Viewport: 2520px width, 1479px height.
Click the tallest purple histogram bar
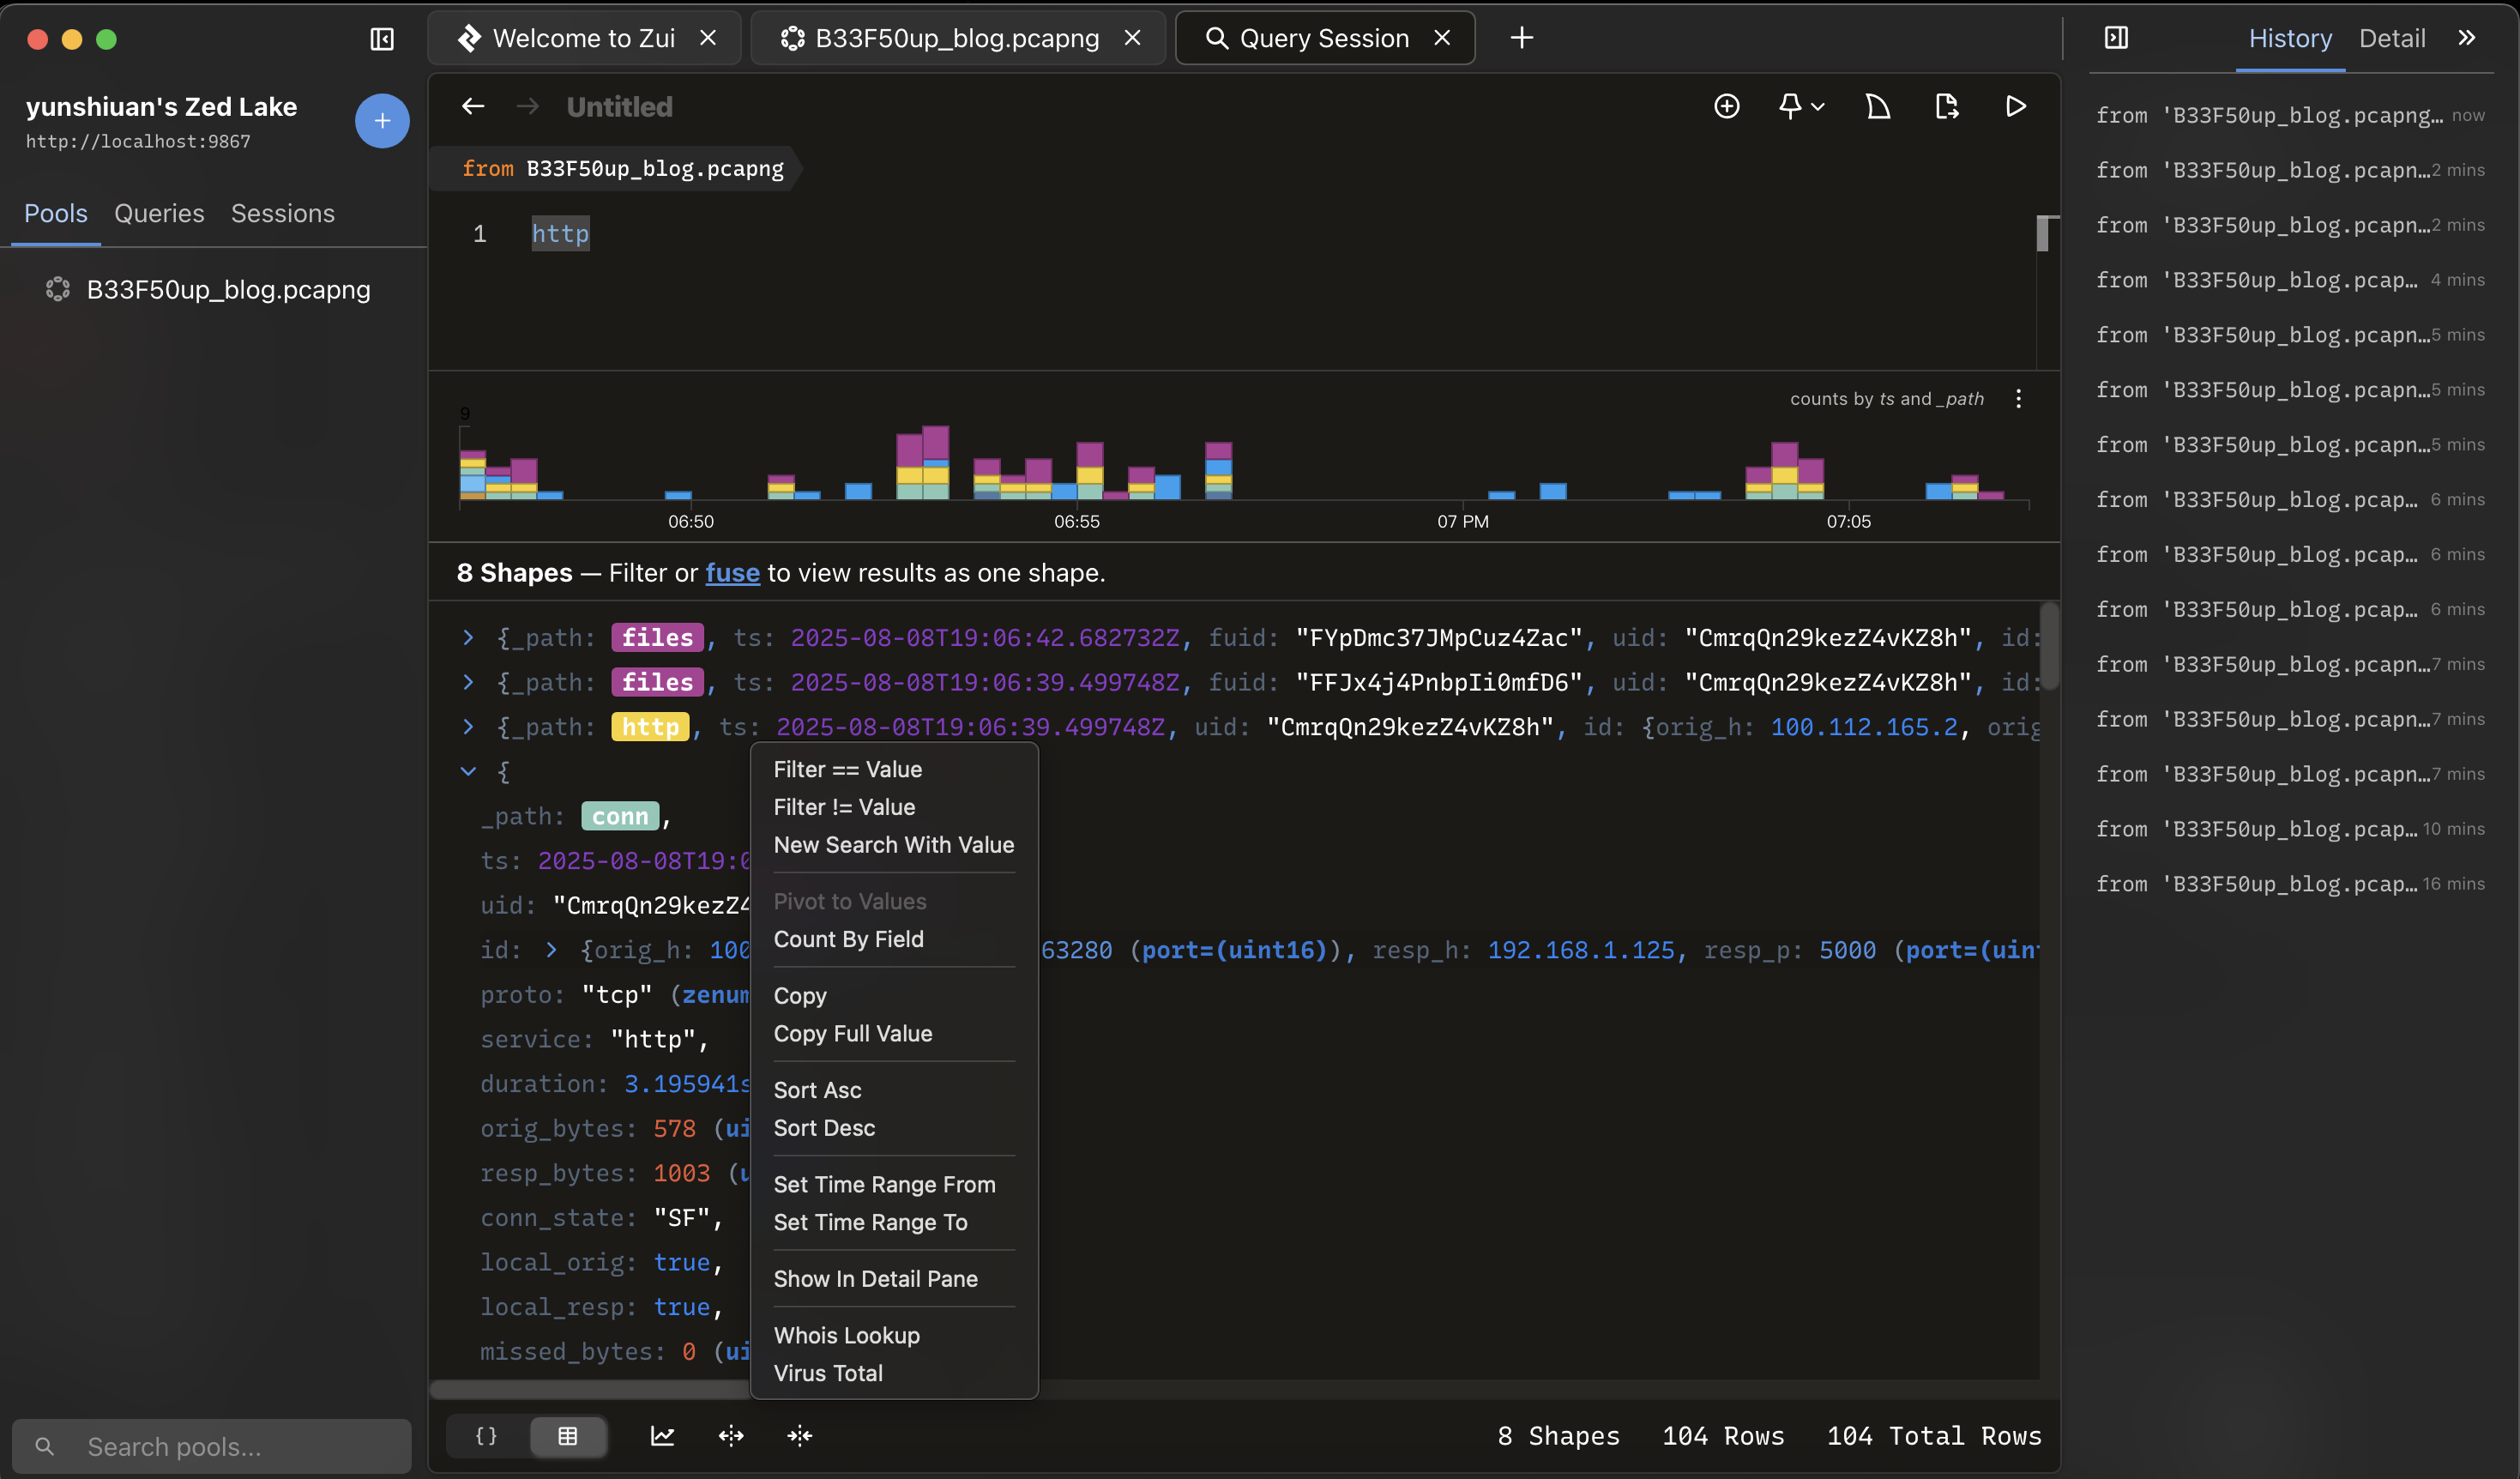[935, 443]
